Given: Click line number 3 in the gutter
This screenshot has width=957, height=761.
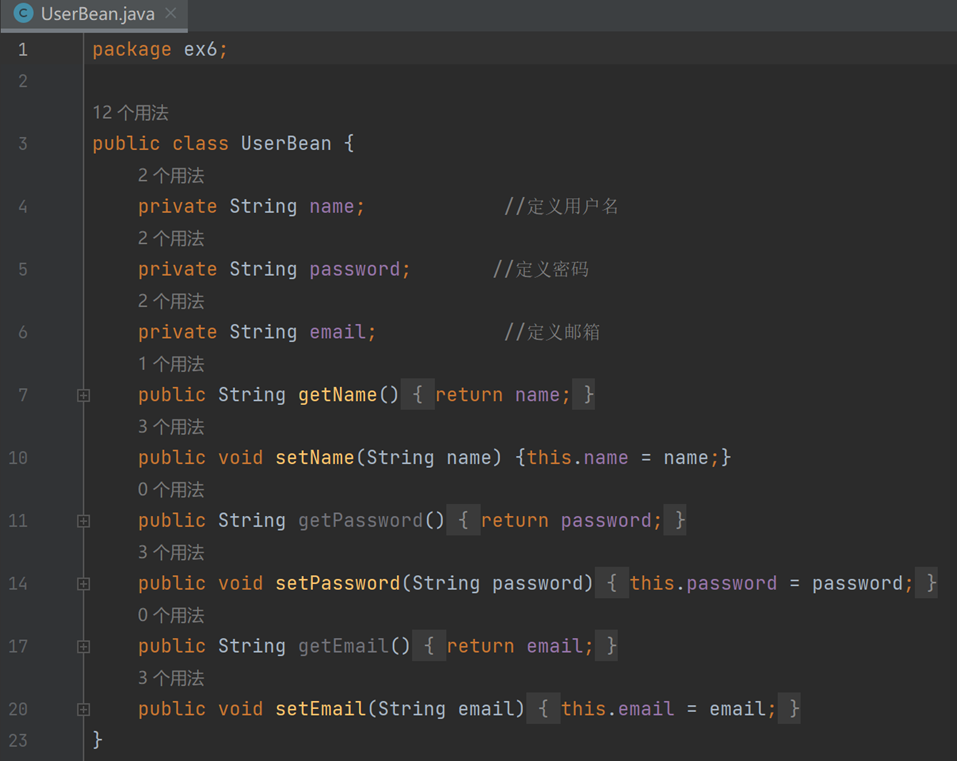Looking at the screenshot, I should coord(23,143).
